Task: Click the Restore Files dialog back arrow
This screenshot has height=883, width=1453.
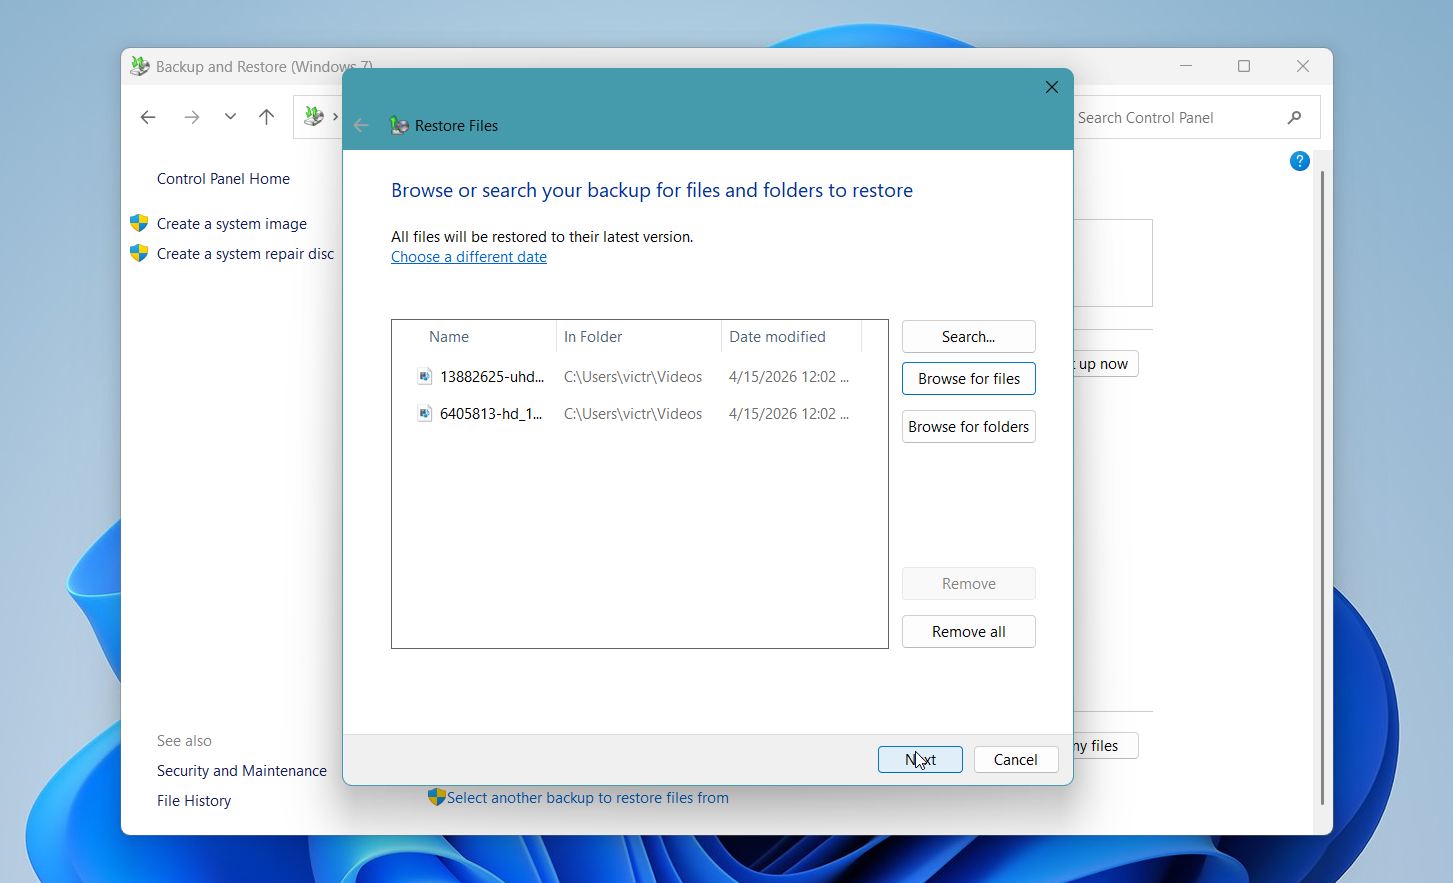Action: click(361, 126)
